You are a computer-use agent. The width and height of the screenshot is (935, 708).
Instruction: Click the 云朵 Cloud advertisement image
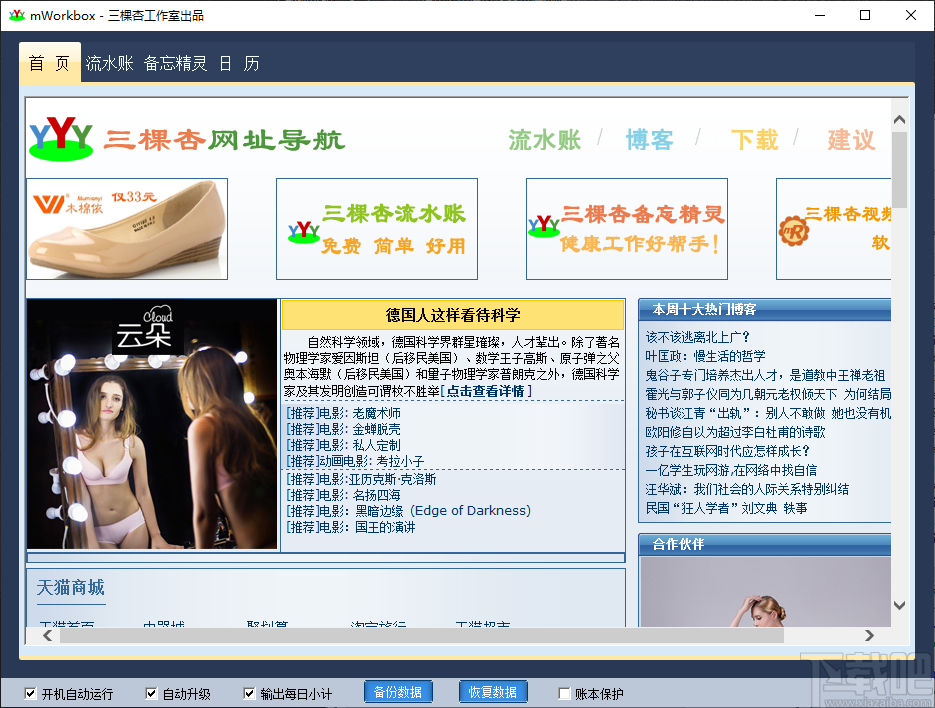pos(152,424)
